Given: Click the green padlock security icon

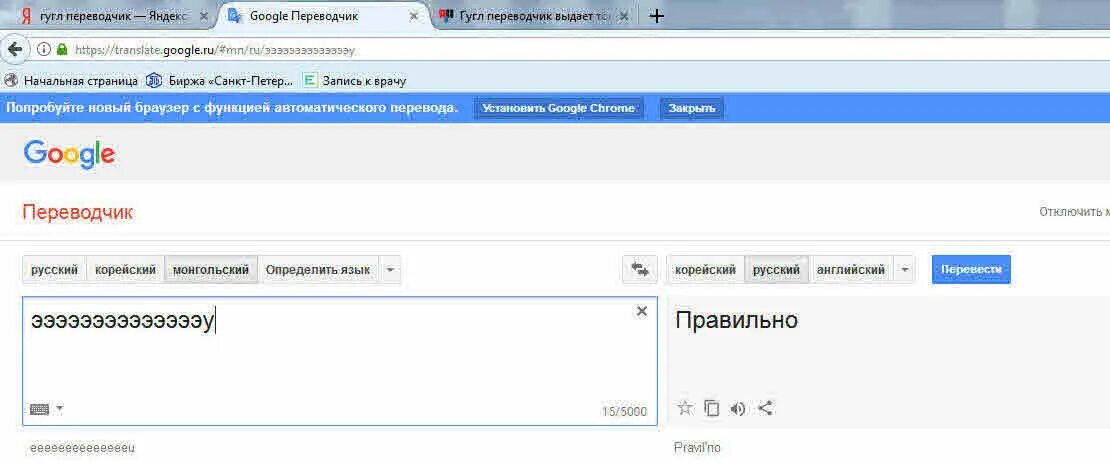Looking at the screenshot, I should tap(62, 50).
